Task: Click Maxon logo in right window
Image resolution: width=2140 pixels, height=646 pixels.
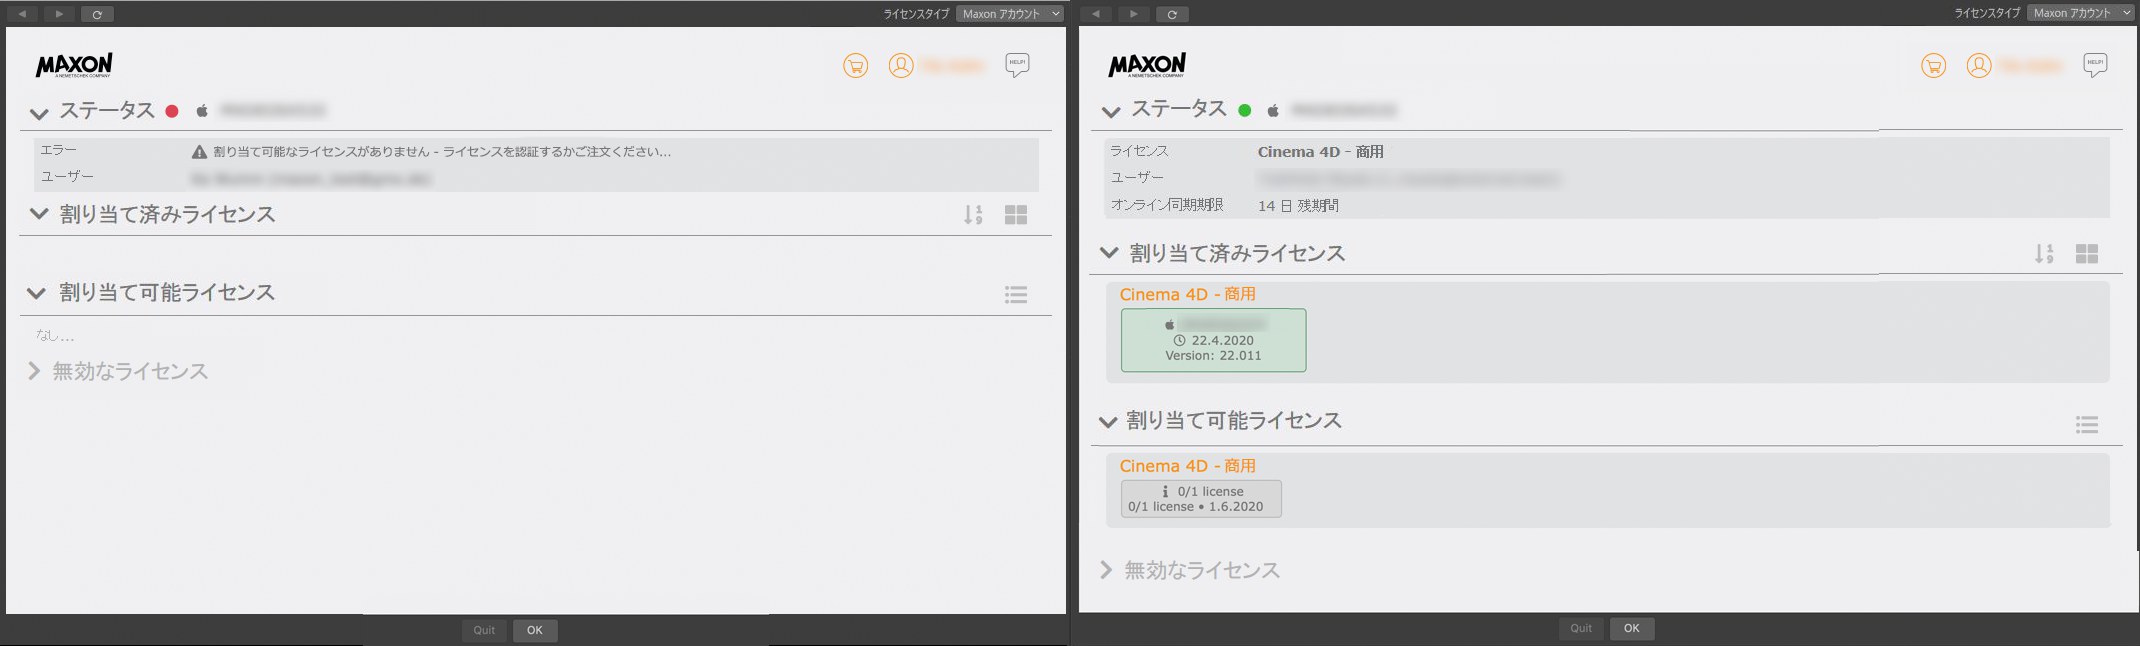Action: coord(1147,65)
